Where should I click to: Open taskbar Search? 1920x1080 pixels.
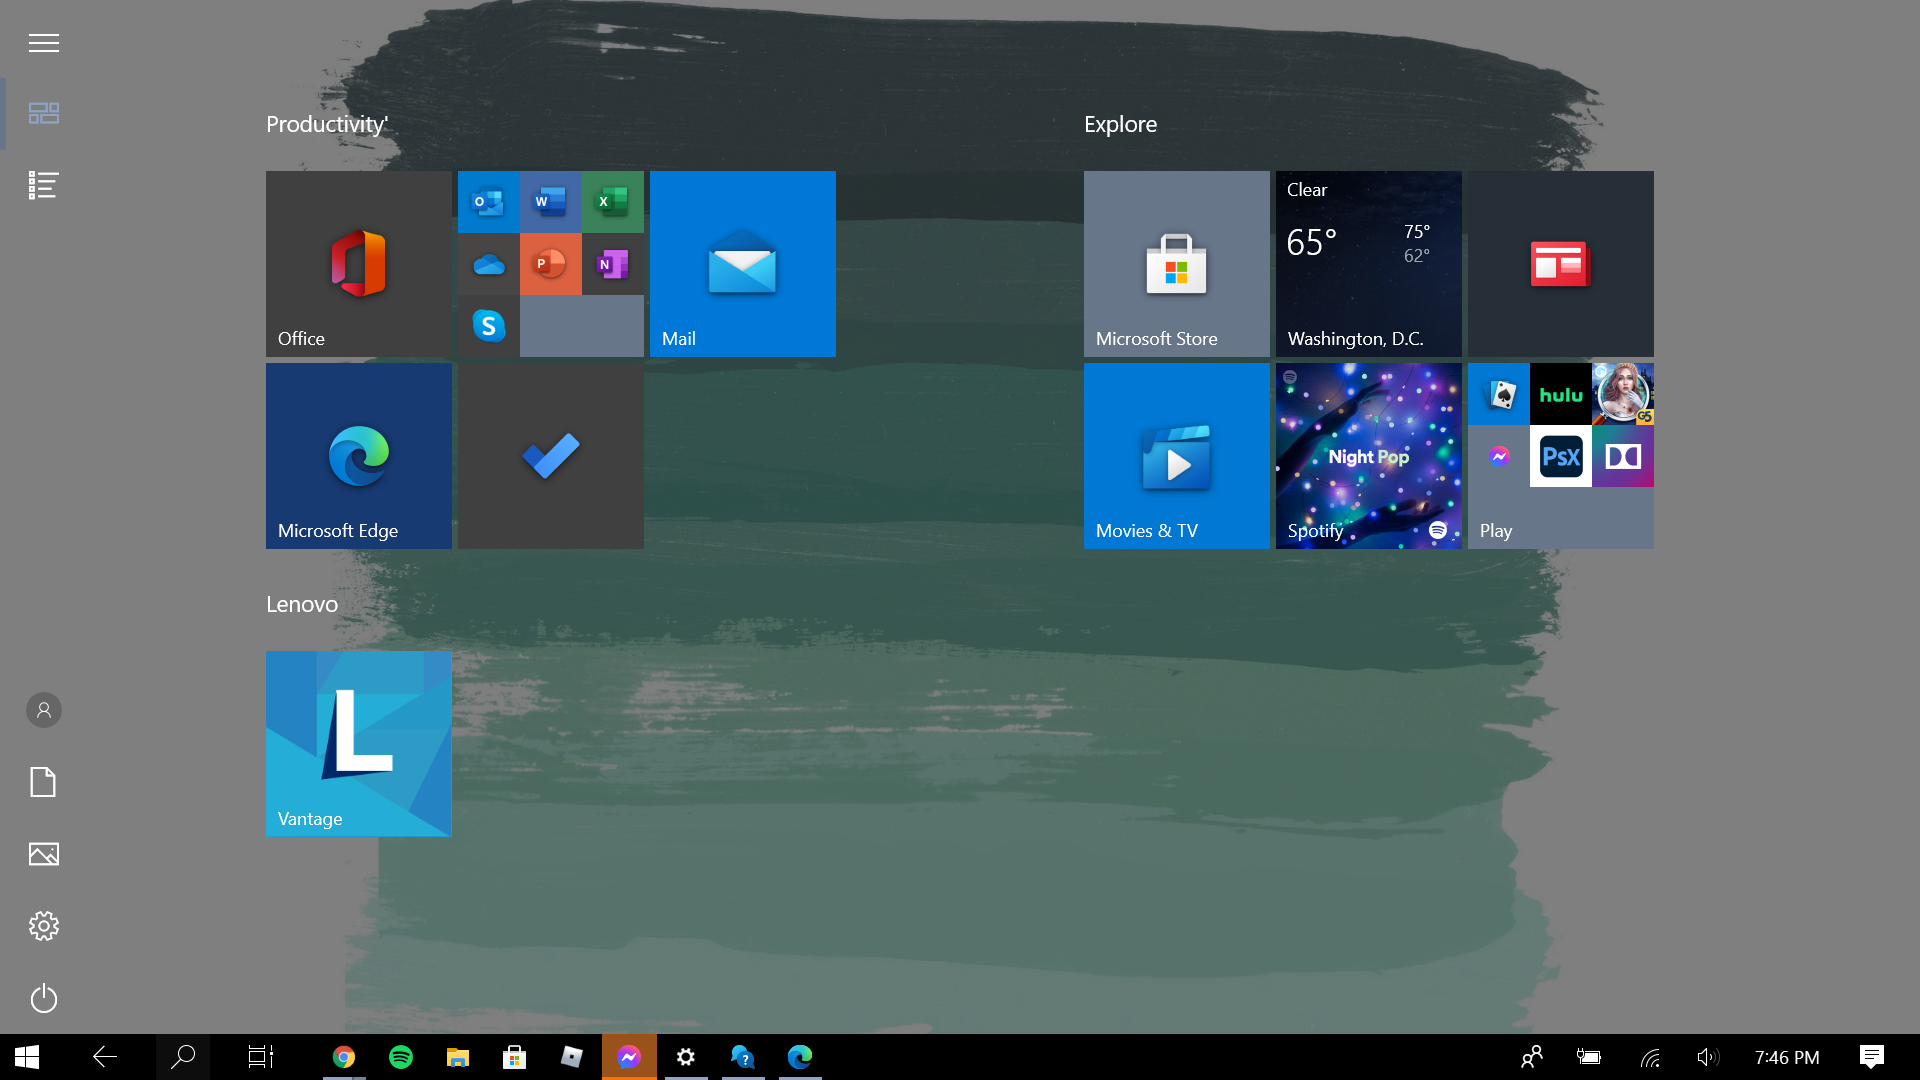pyautogui.click(x=183, y=1057)
